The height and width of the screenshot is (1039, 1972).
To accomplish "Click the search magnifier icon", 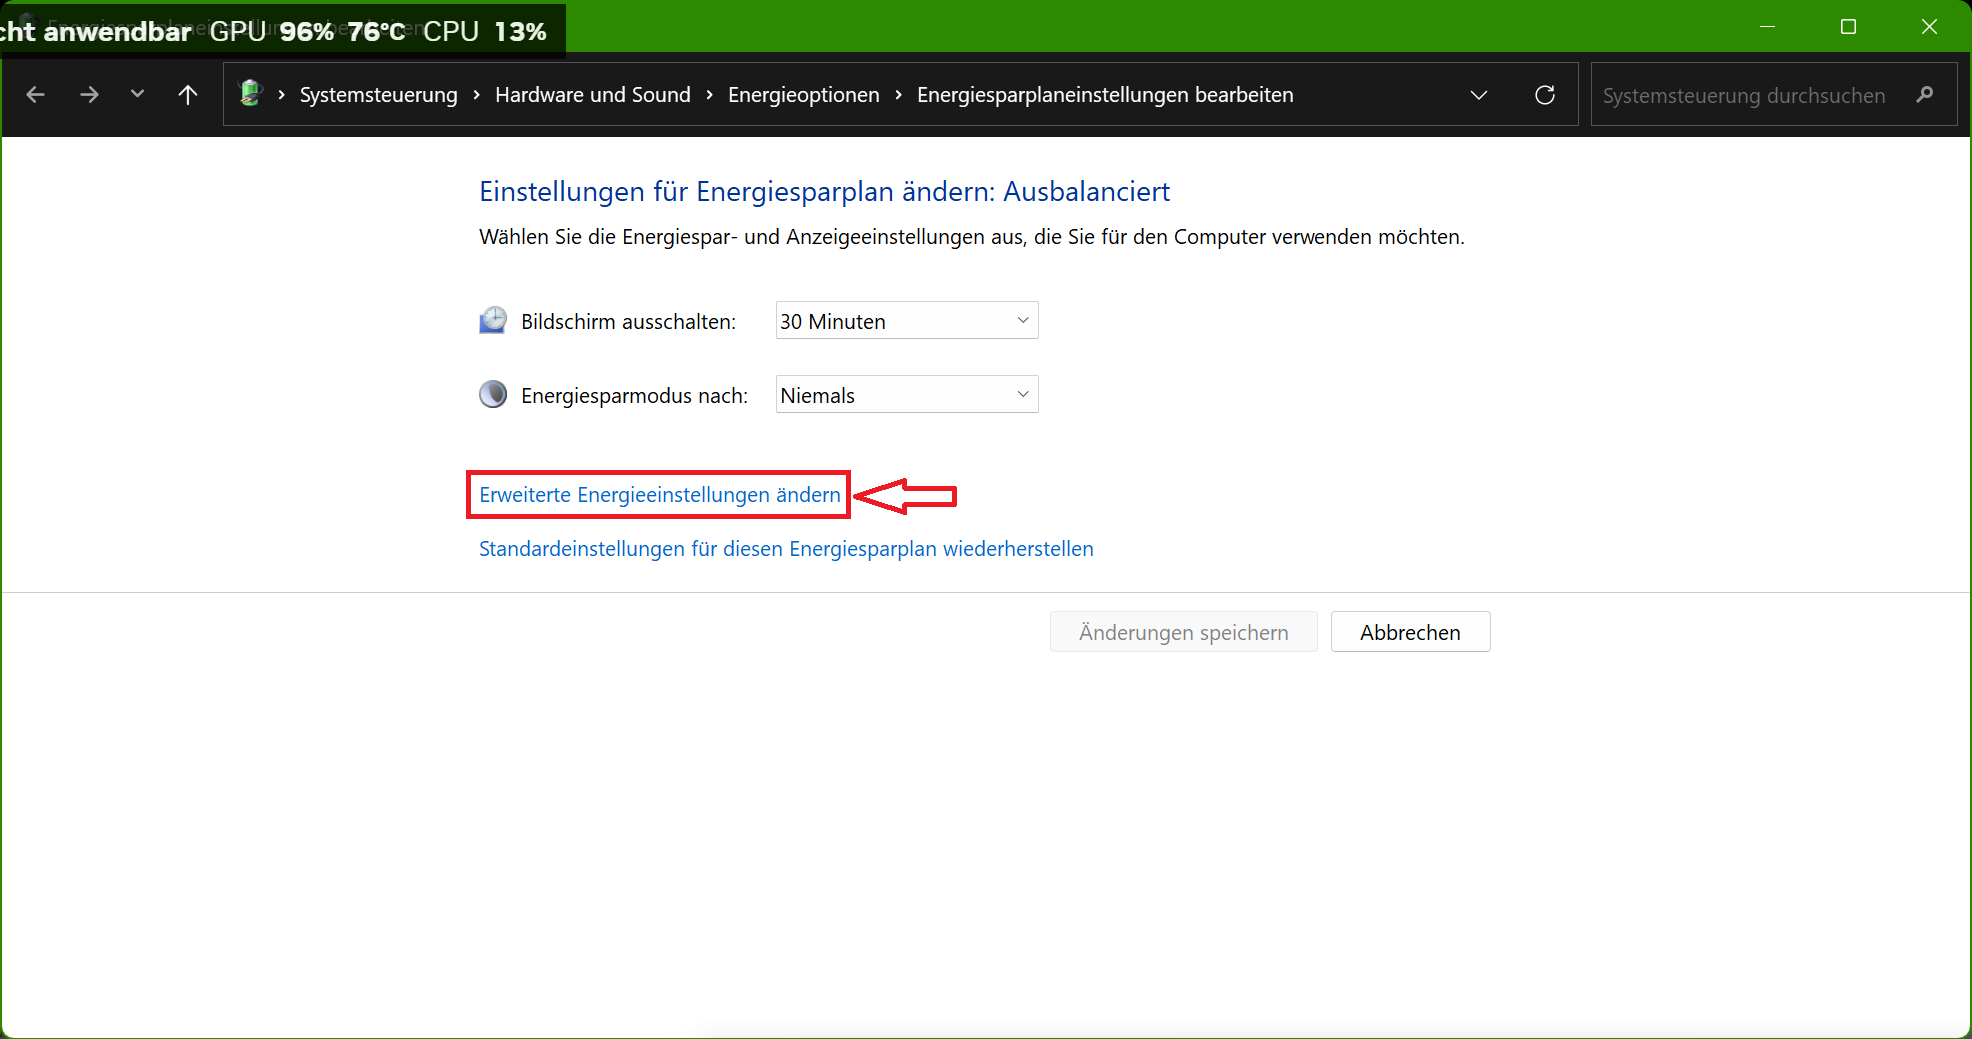I will tap(1925, 95).
